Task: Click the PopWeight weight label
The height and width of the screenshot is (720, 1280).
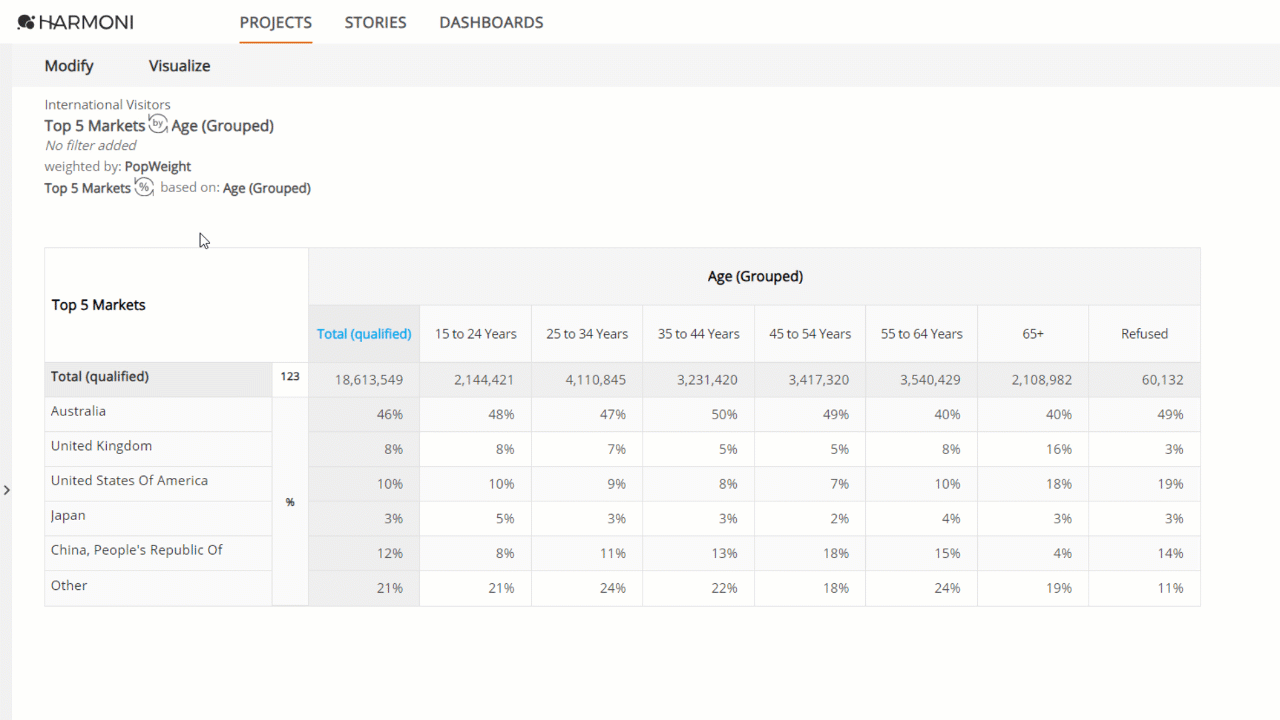Action: tap(158, 166)
